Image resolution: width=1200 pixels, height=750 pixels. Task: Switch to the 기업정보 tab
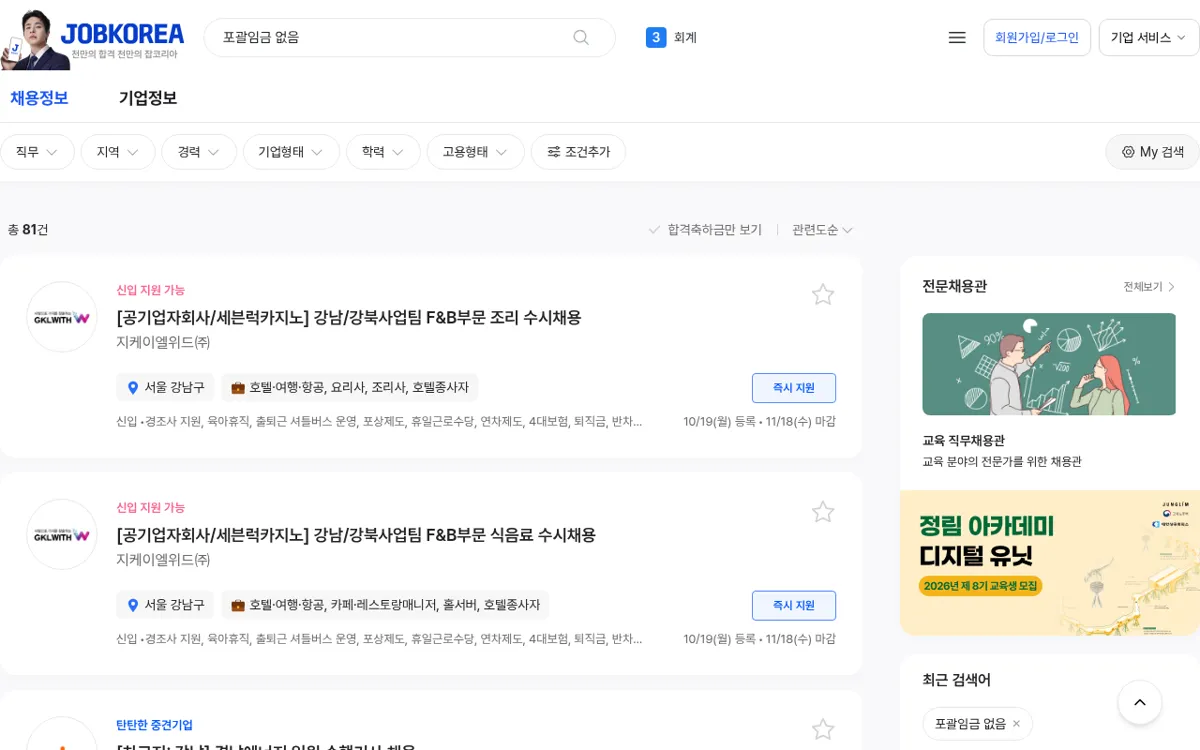tap(148, 98)
